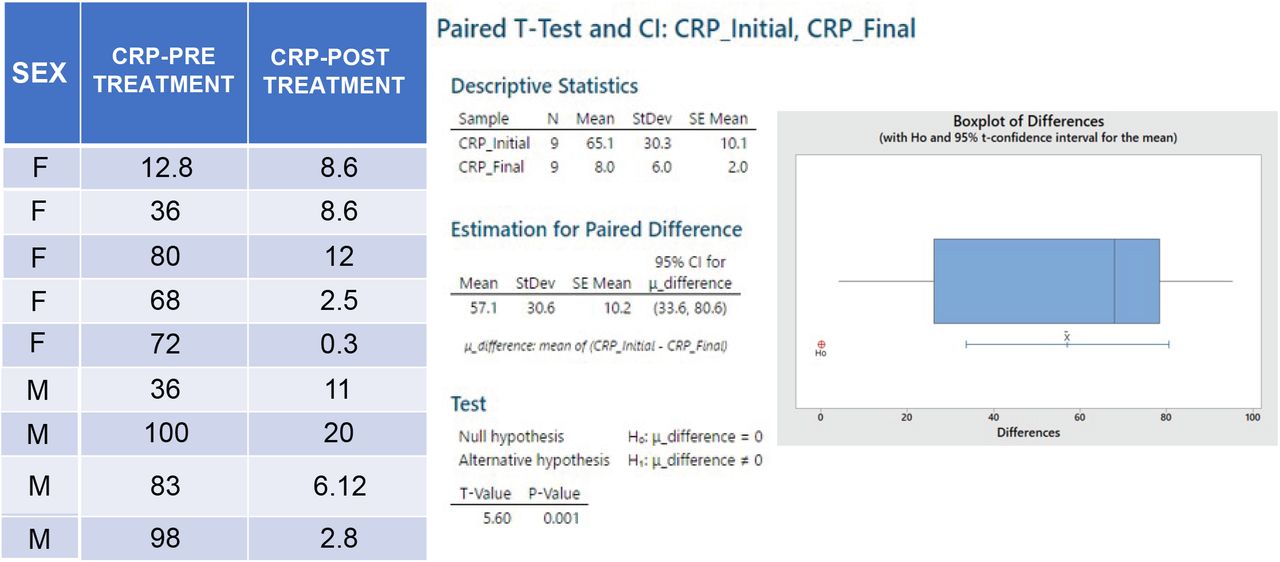Select the Descriptive Statistics heading
Image resolution: width=1280 pixels, height=562 pixels.
pyautogui.click(x=544, y=86)
